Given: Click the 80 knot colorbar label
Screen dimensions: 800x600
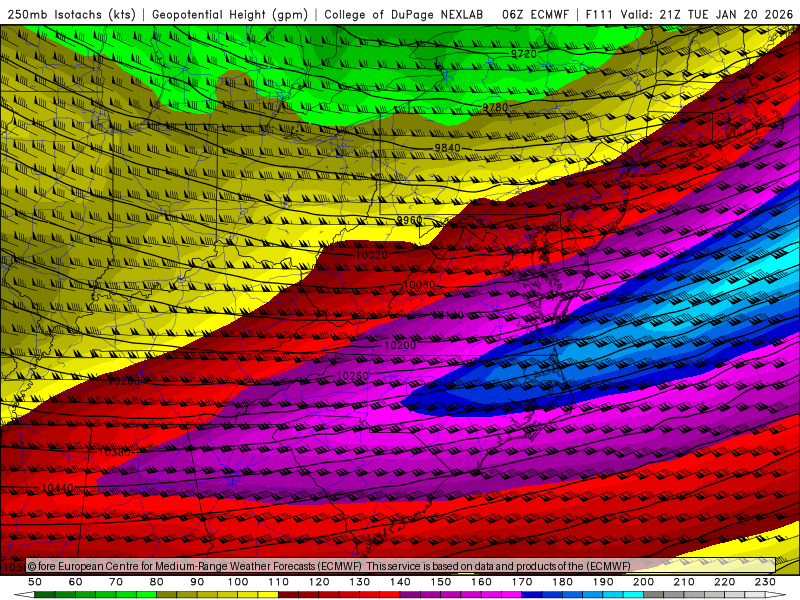Looking at the screenshot, I should pyautogui.click(x=157, y=582).
